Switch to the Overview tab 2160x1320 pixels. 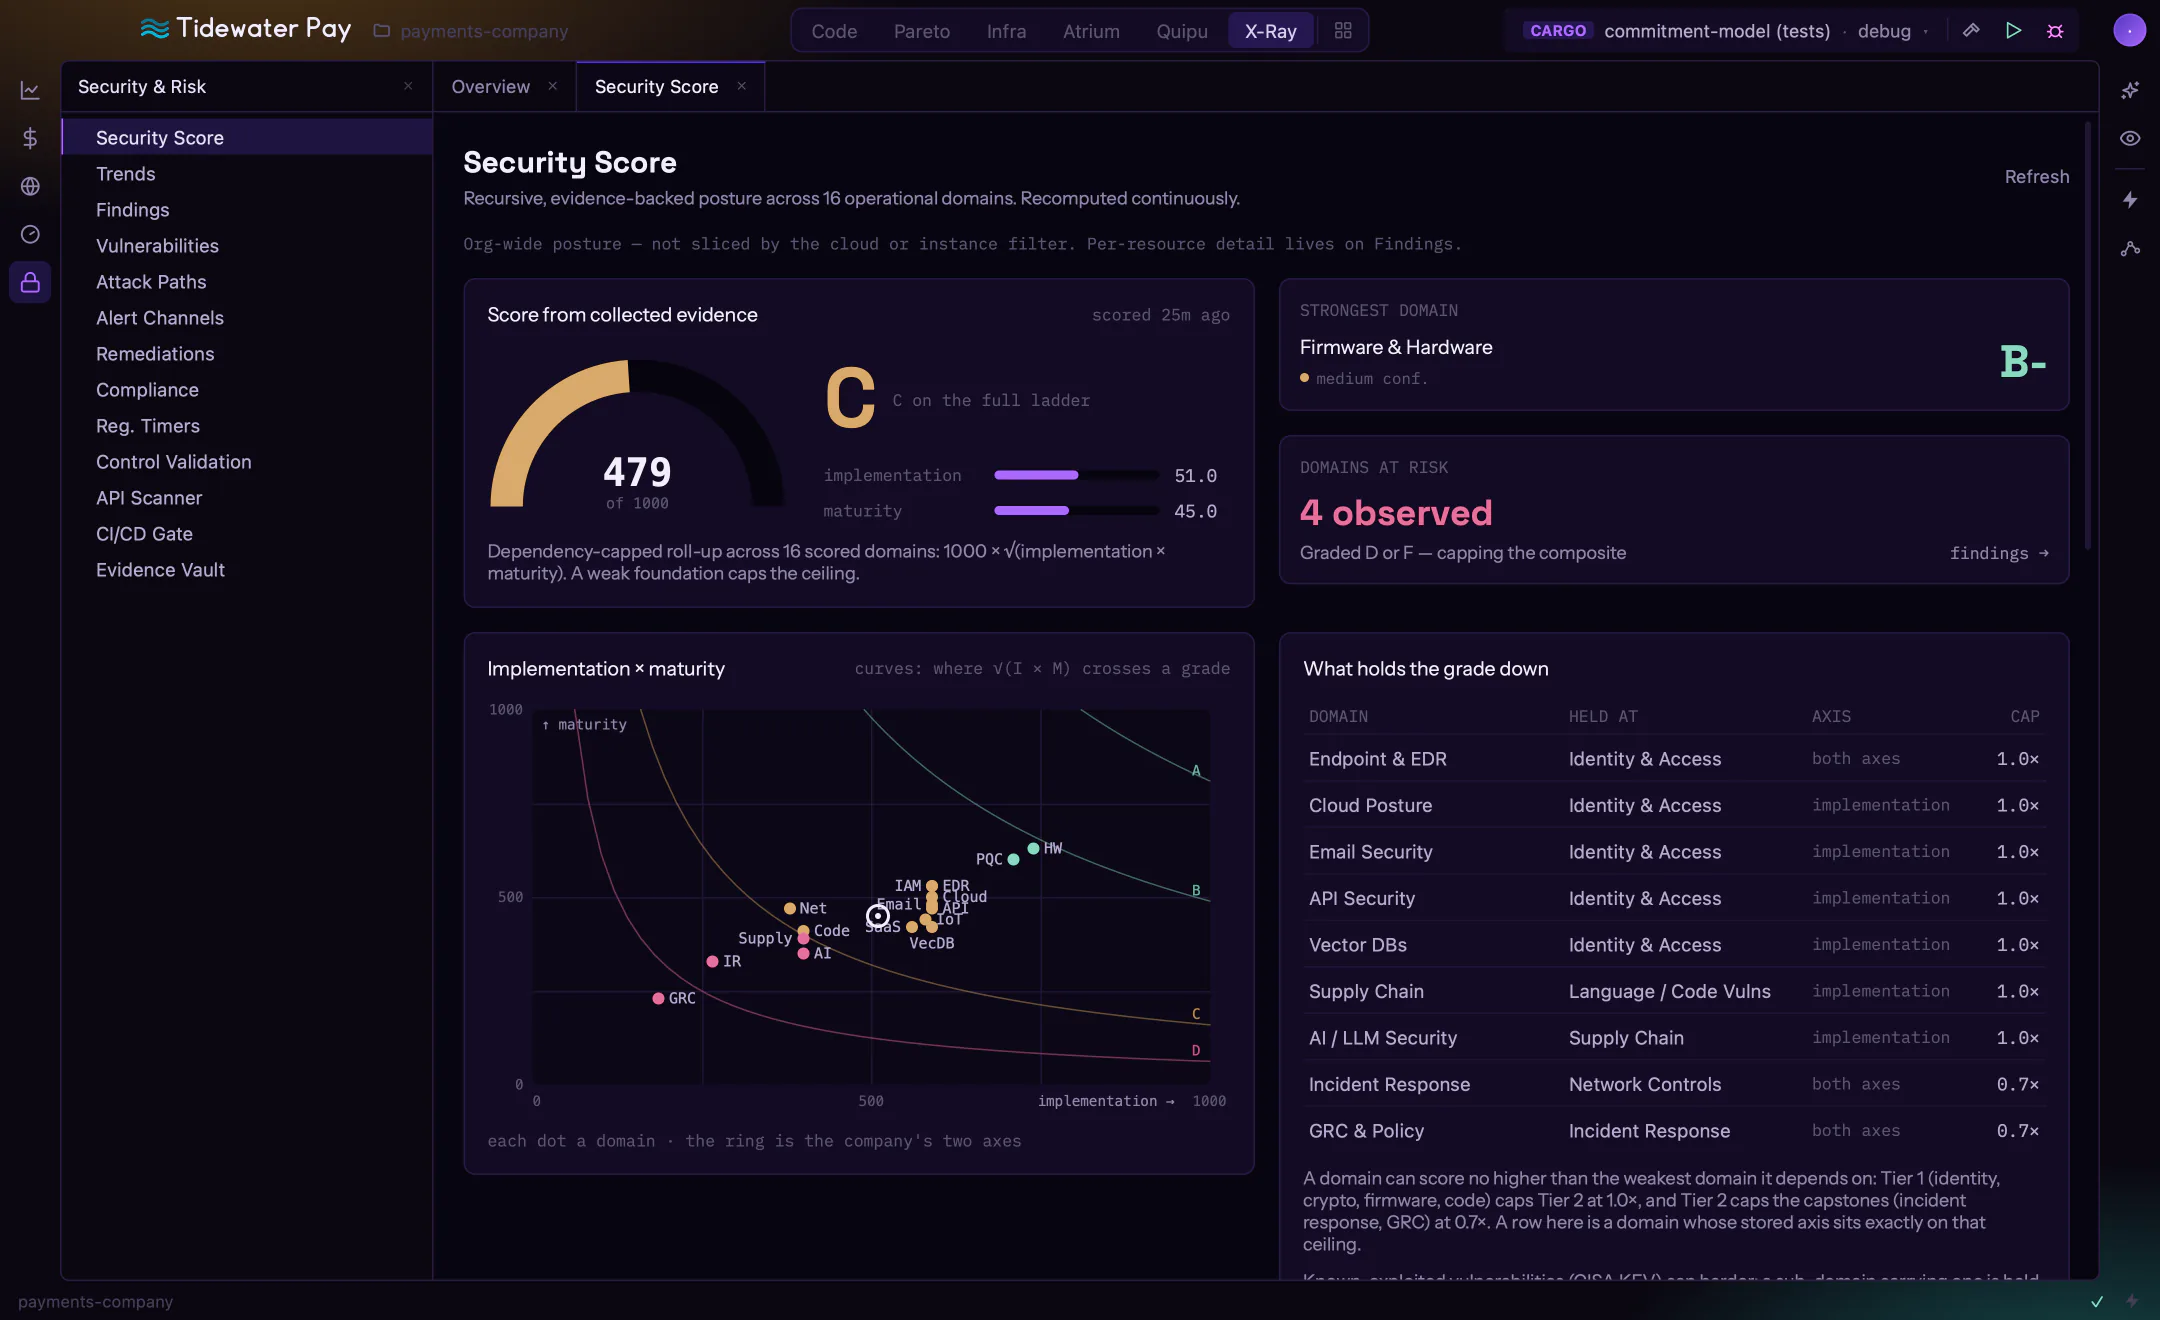point(491,86)
